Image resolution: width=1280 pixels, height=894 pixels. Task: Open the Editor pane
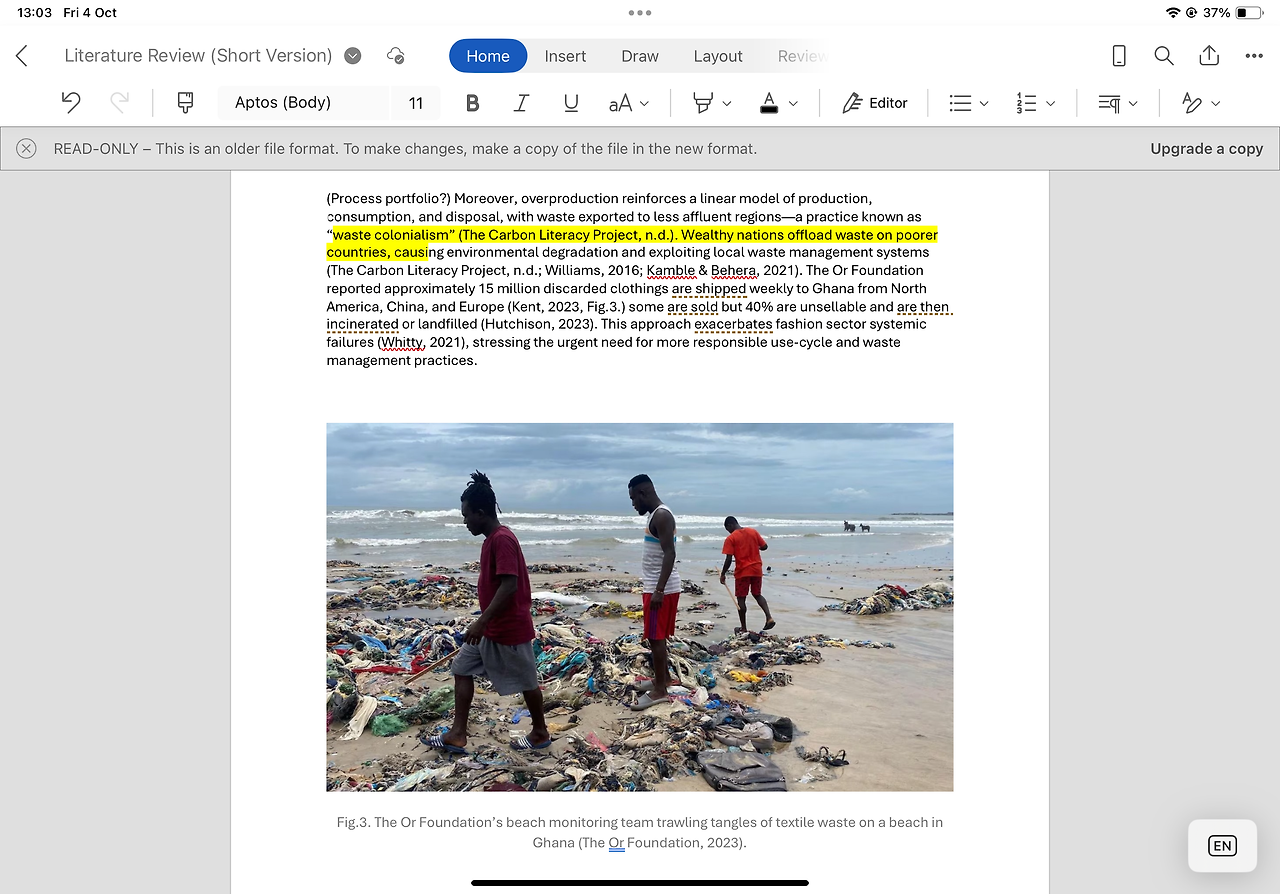tap(875, 103)
